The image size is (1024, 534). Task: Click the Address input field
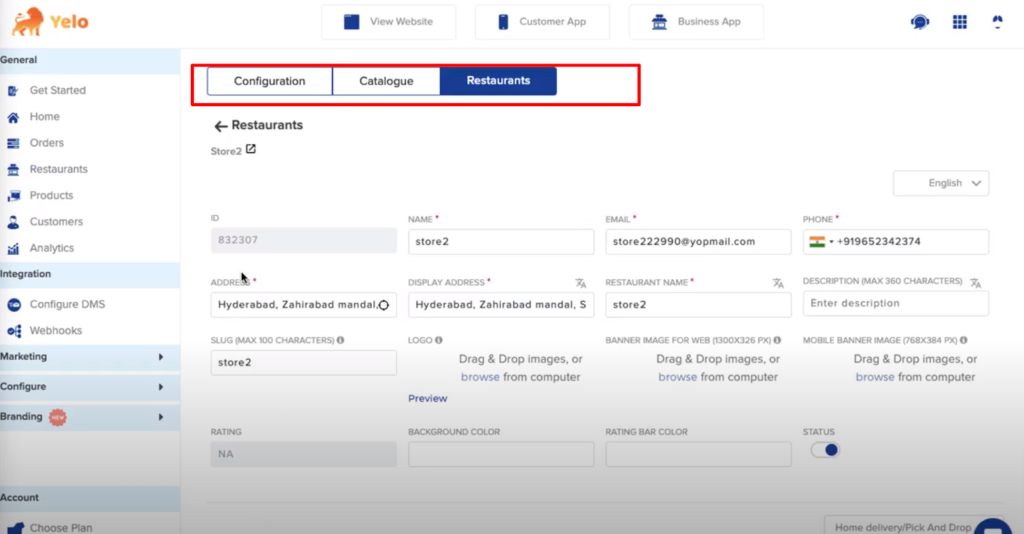[303, 305]
